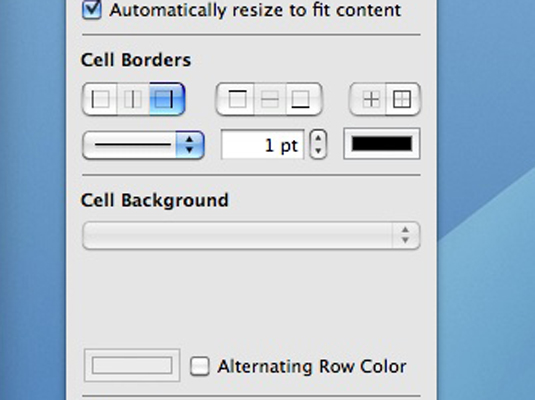Viewport: 535px width, 400px height.
Task: Click the Automatically resize to fit content label
Action: click(x=255, y=10)
